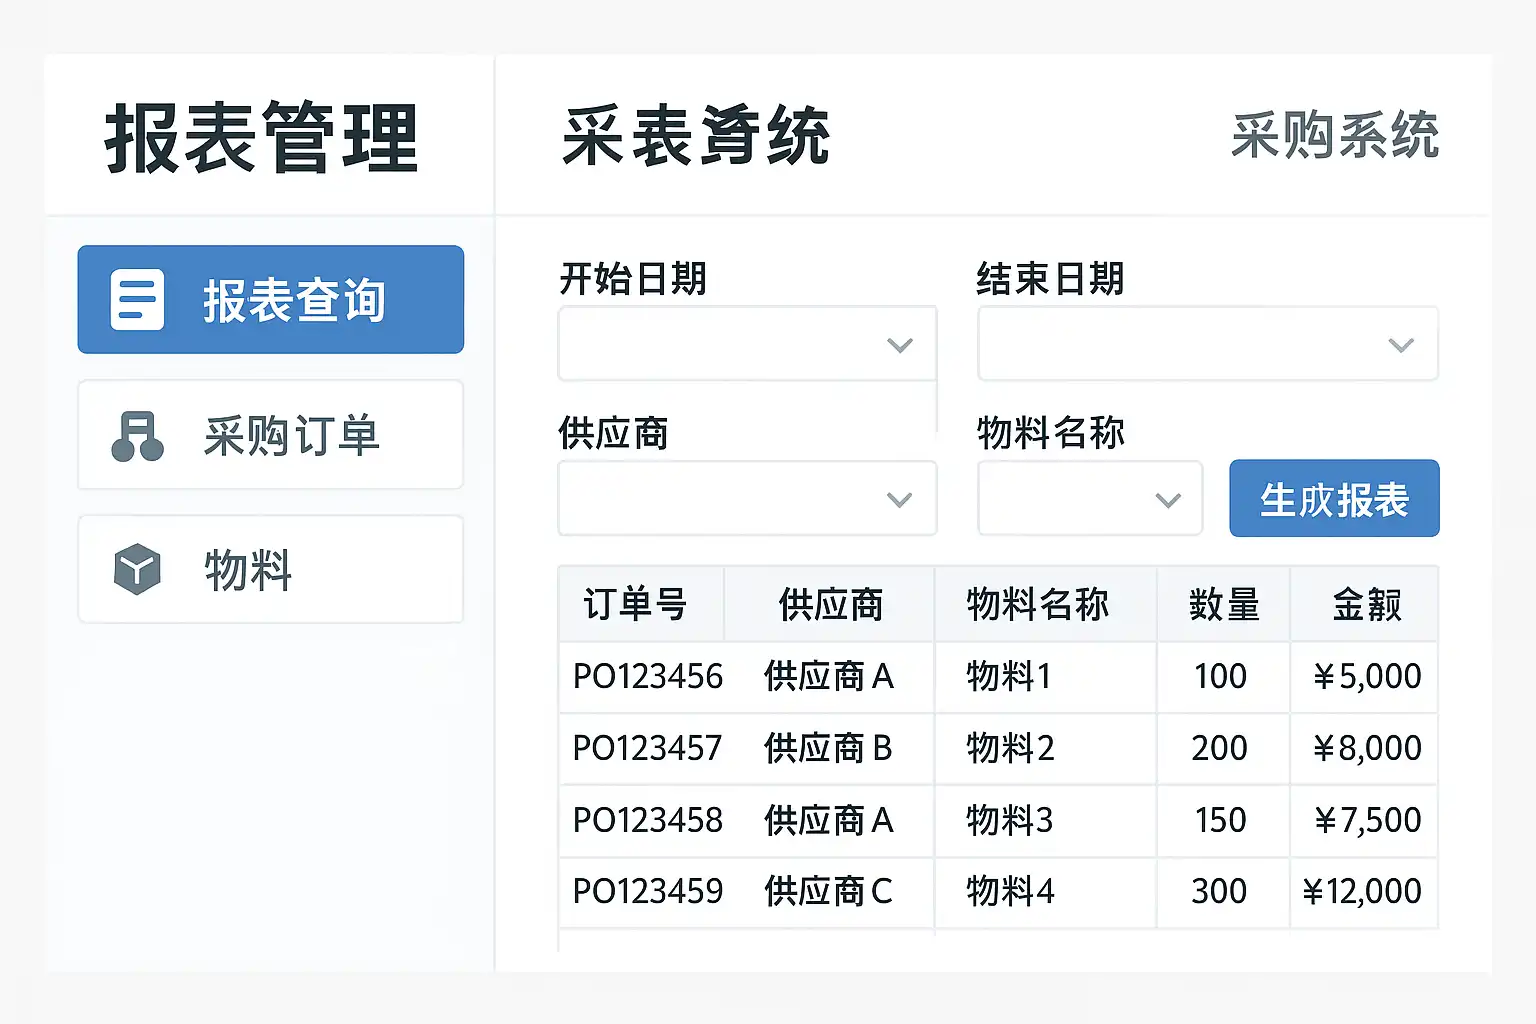The height and width of the screenshot is (1024, 1536).
Task: Click the 生成报表 button
Action: pos(1334,499)
